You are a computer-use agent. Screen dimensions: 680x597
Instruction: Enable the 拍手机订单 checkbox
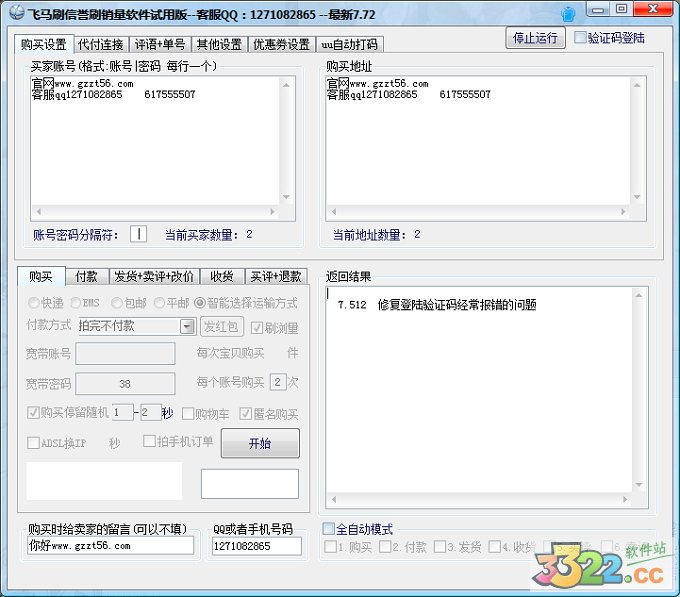[149, 441]
